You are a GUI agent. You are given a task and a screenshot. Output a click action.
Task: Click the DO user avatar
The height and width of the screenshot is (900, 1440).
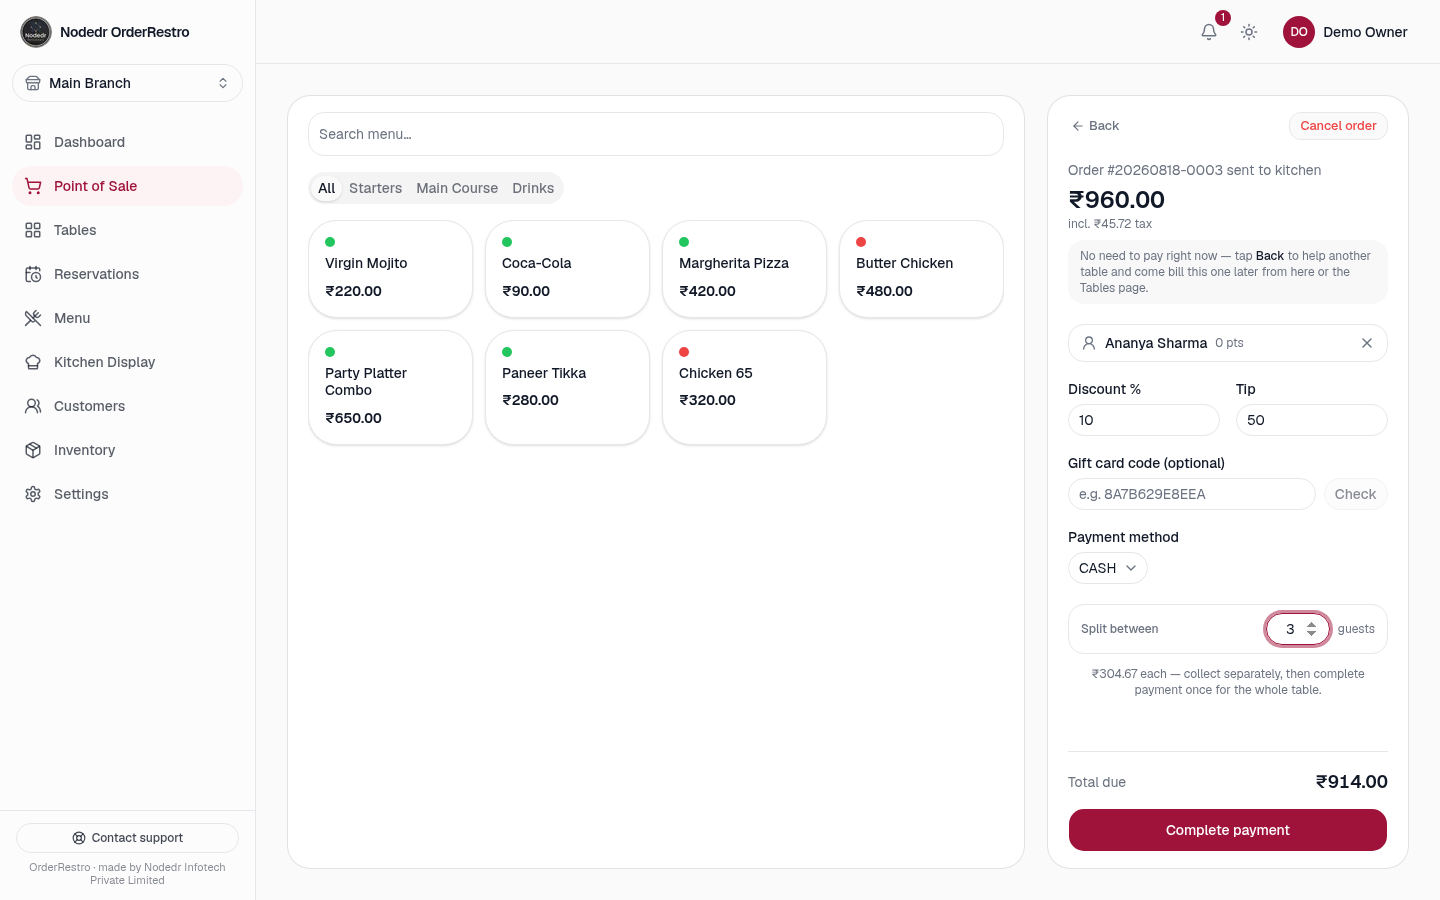(x=1299, y=32)
